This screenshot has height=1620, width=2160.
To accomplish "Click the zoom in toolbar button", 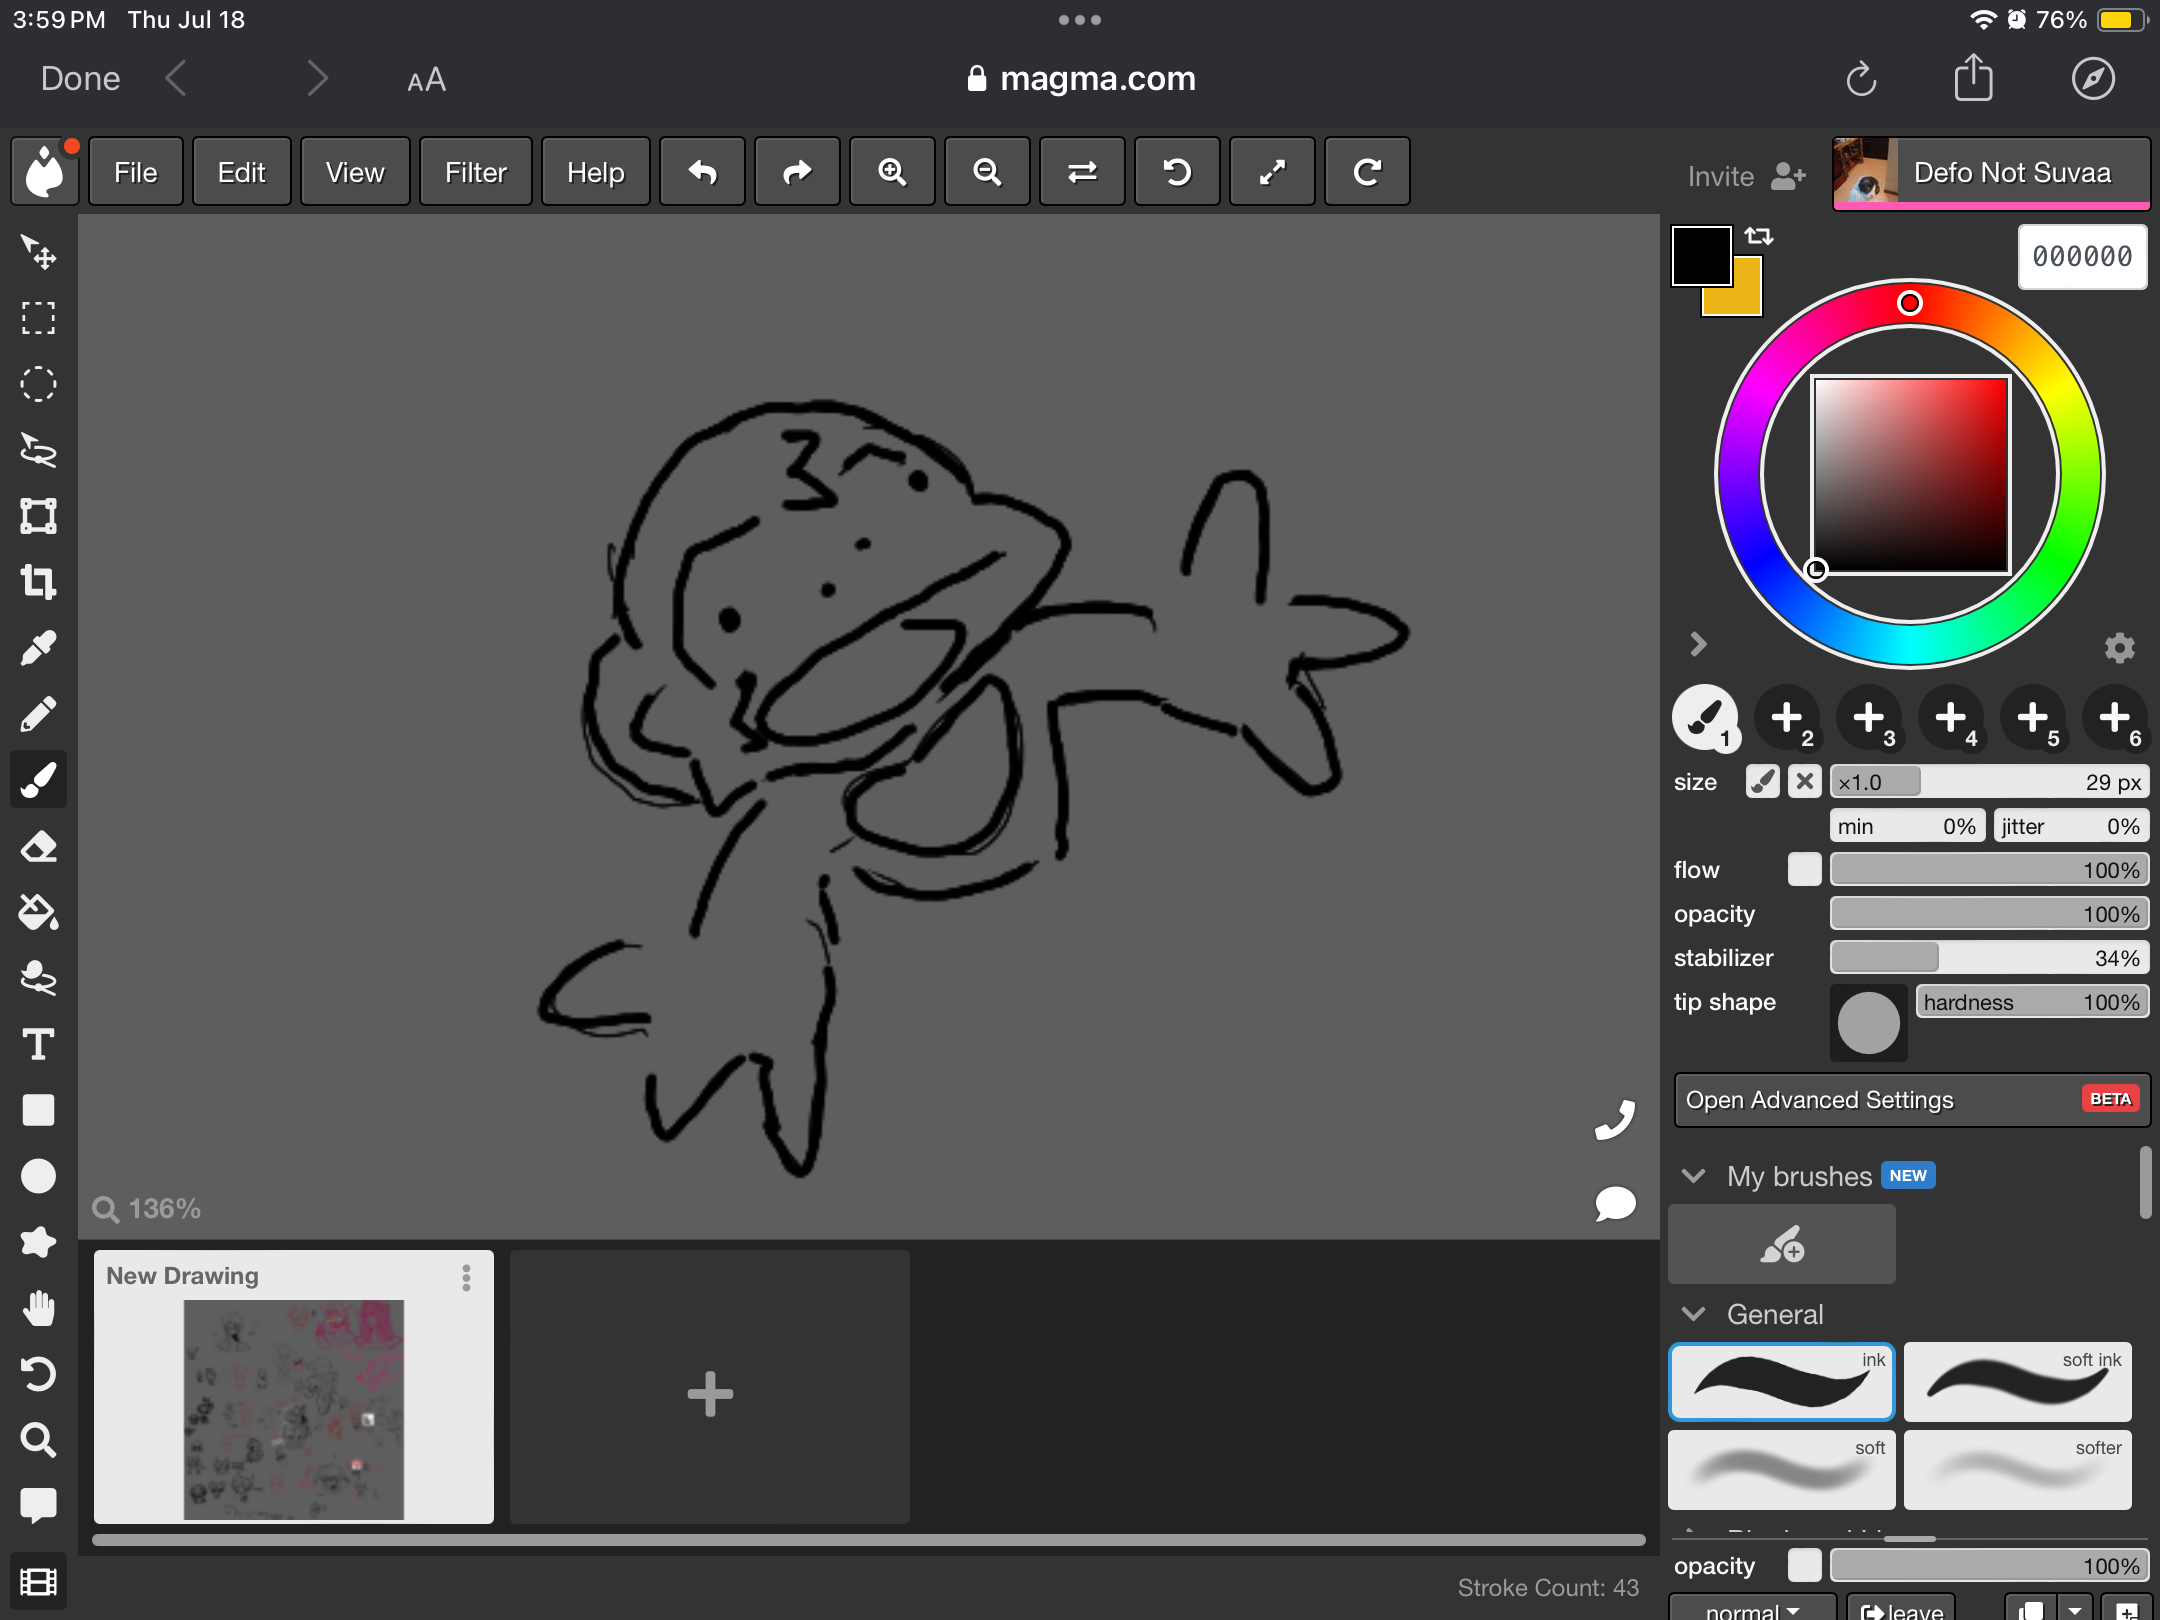I will click(892, 172).
